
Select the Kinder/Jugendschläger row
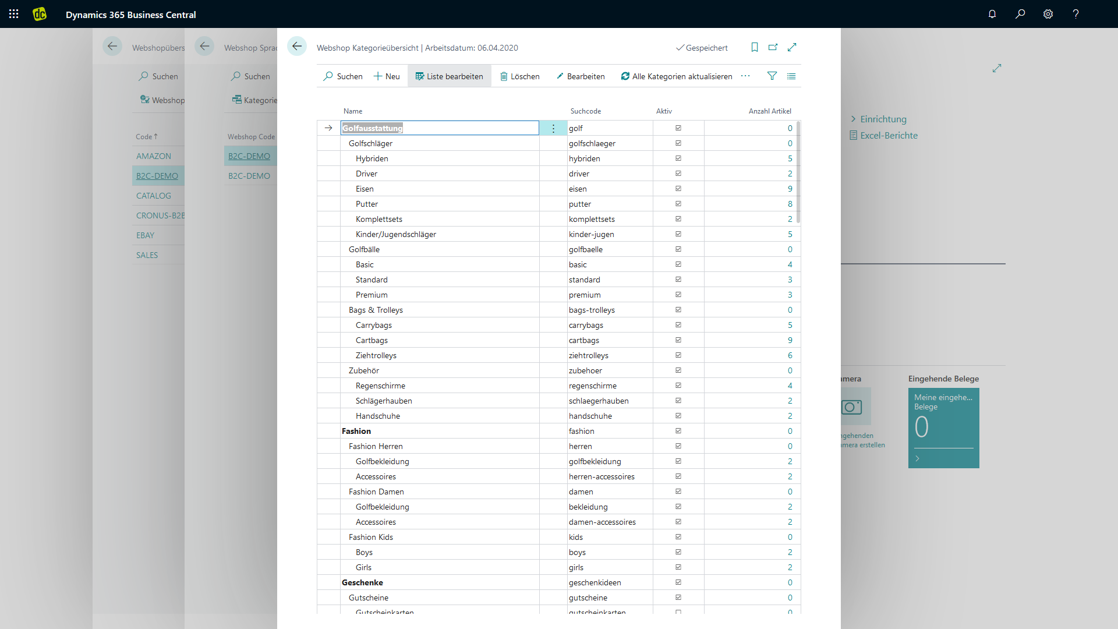(558, 235)
